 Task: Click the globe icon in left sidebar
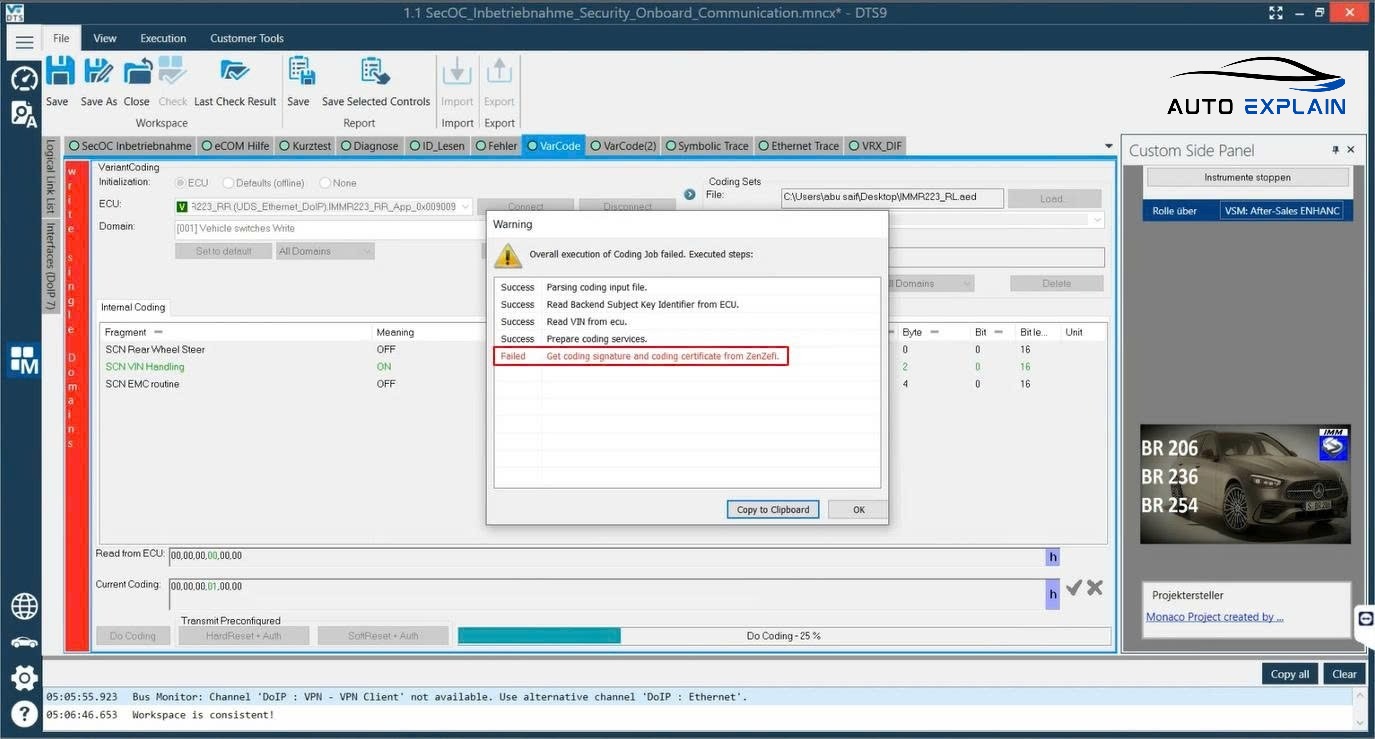click(24, 606)
